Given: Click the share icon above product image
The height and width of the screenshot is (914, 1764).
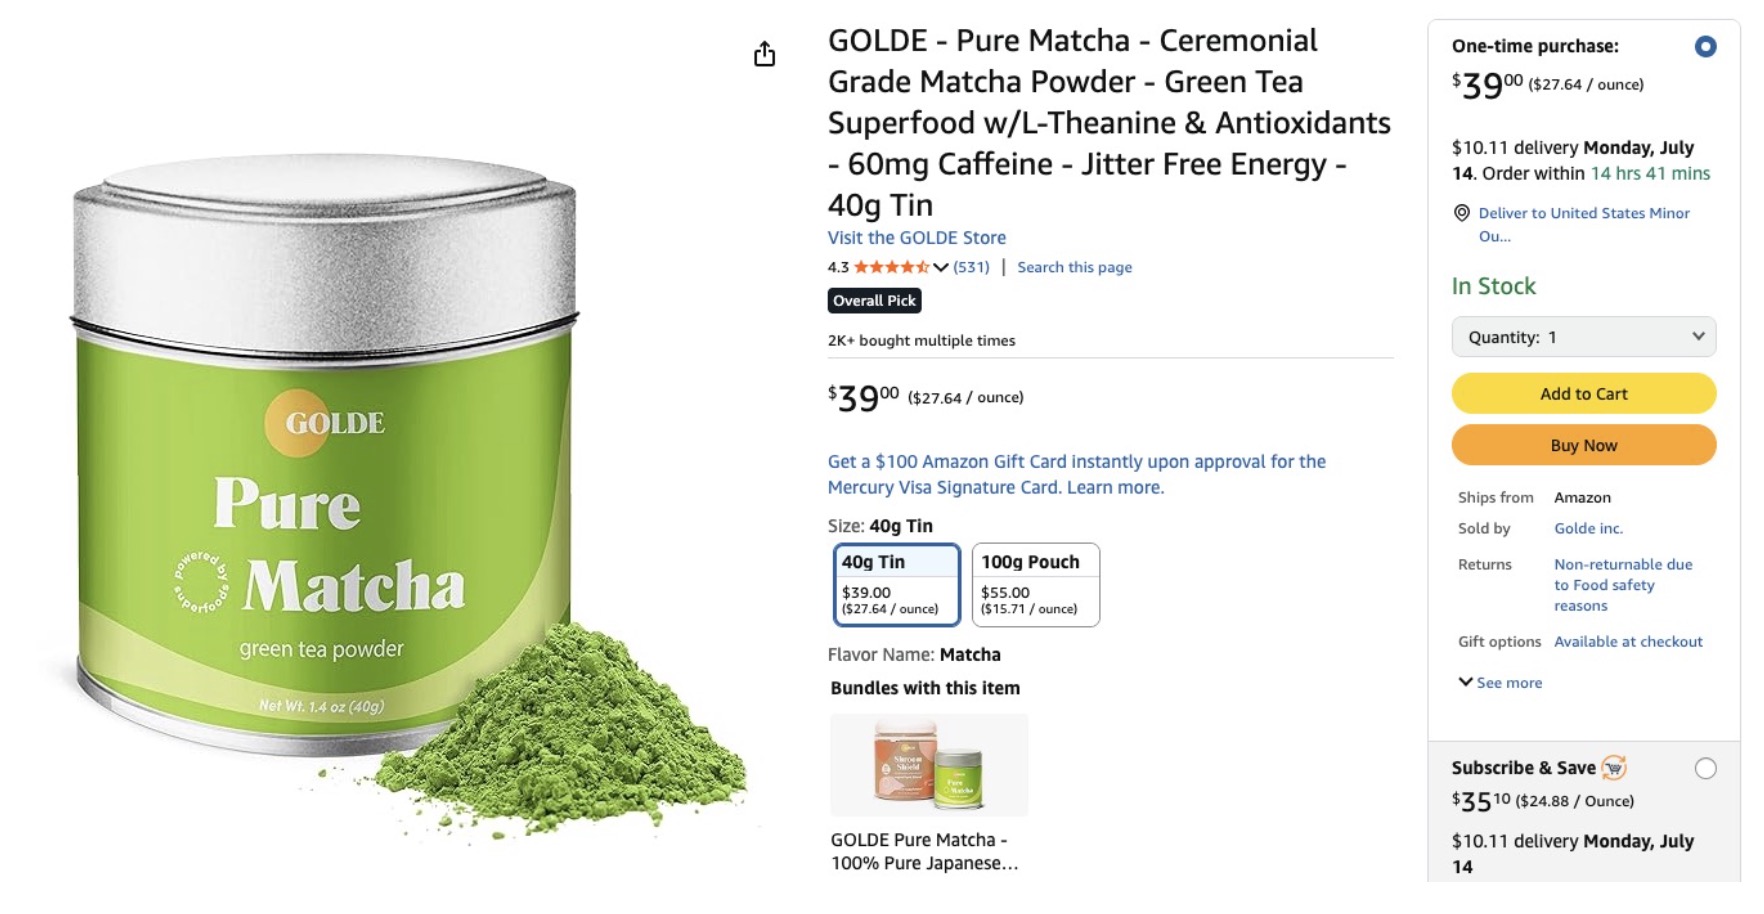Looking at the screenshot, I should tap(764, 54).
